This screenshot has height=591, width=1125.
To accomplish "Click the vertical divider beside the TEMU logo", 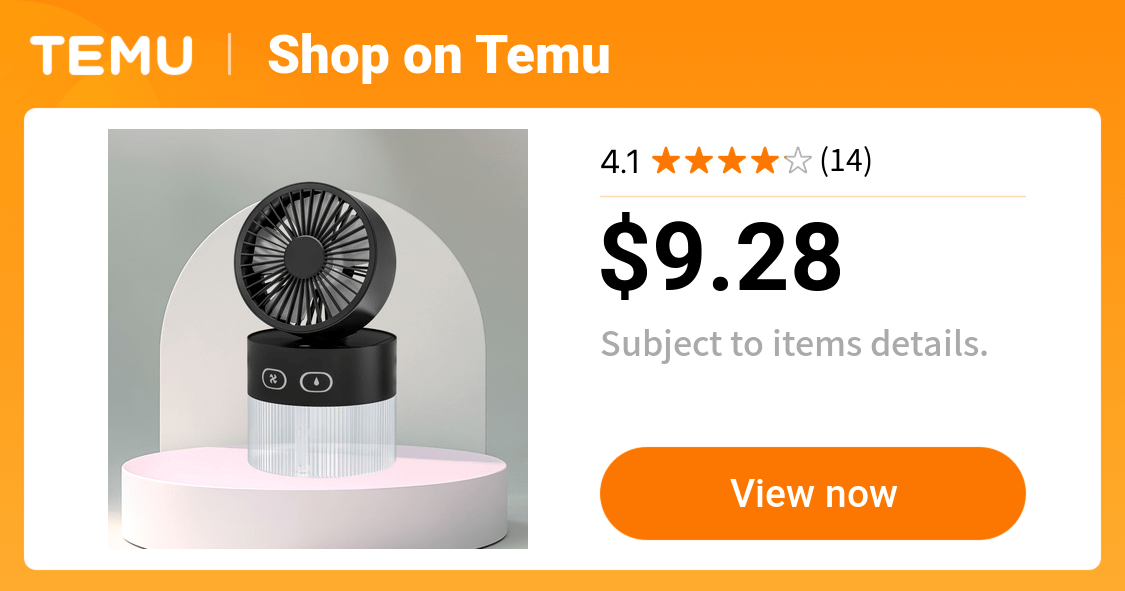I will [230, 55].
